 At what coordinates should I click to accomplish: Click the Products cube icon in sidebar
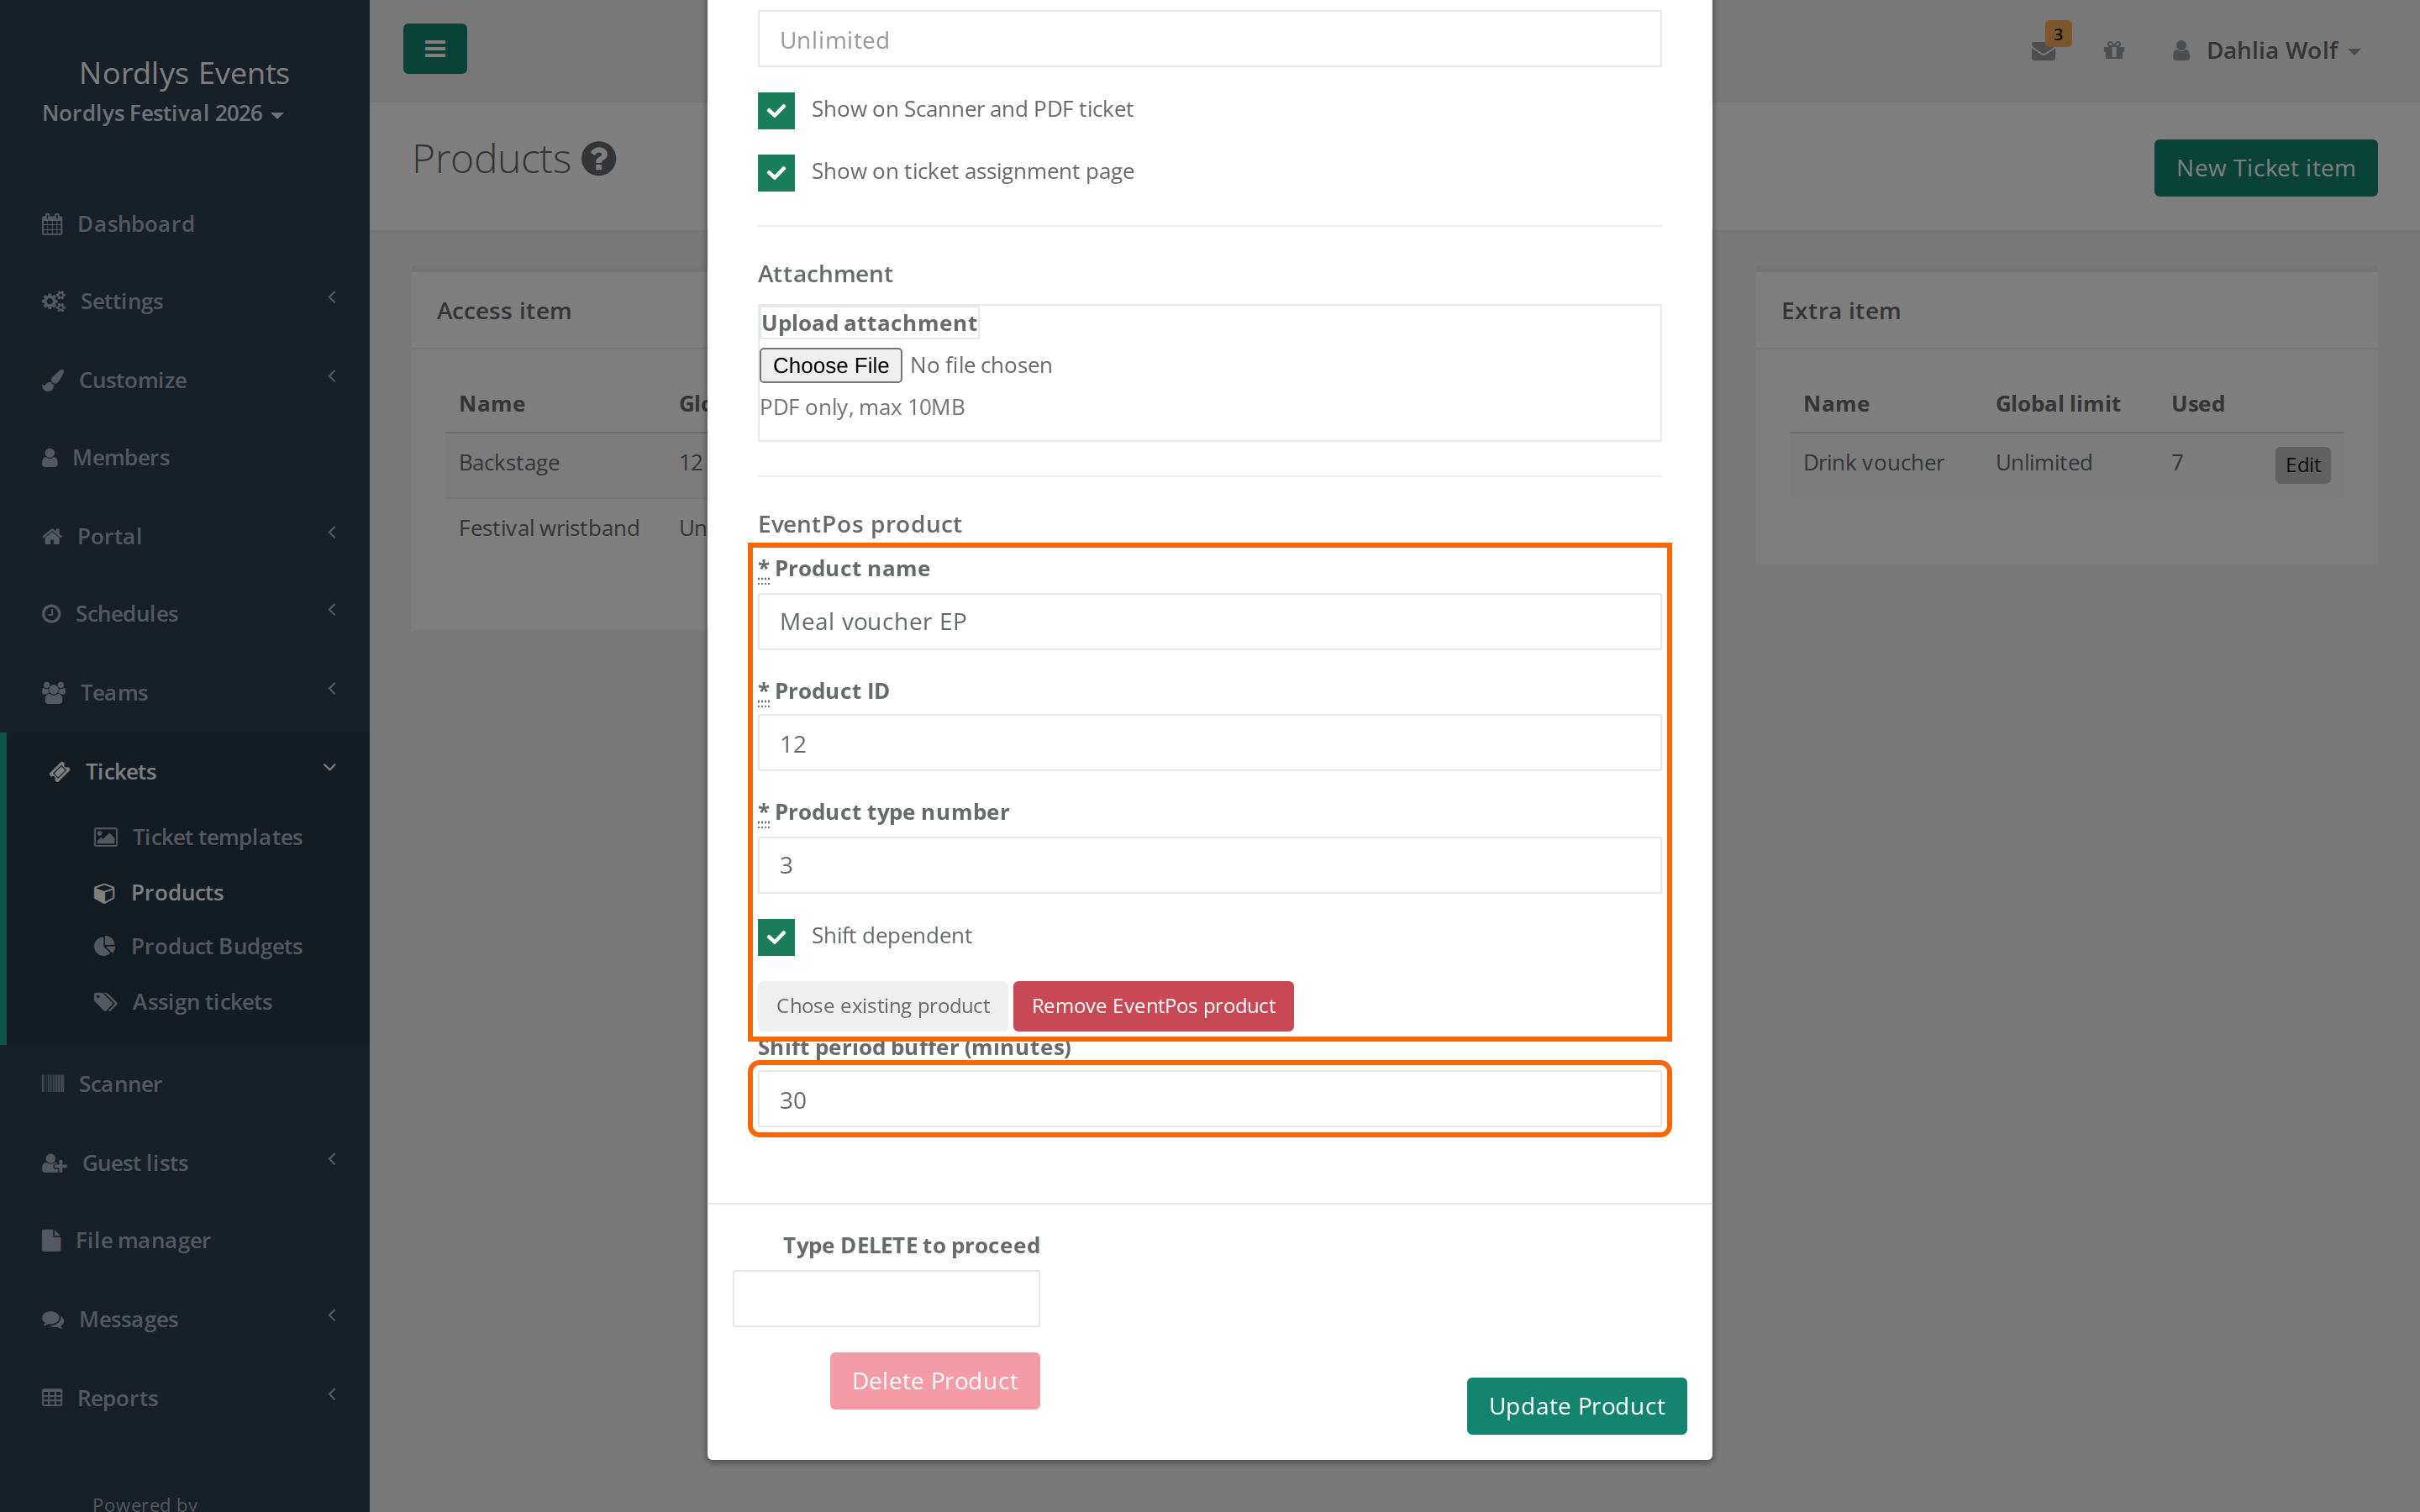(104, 892)
